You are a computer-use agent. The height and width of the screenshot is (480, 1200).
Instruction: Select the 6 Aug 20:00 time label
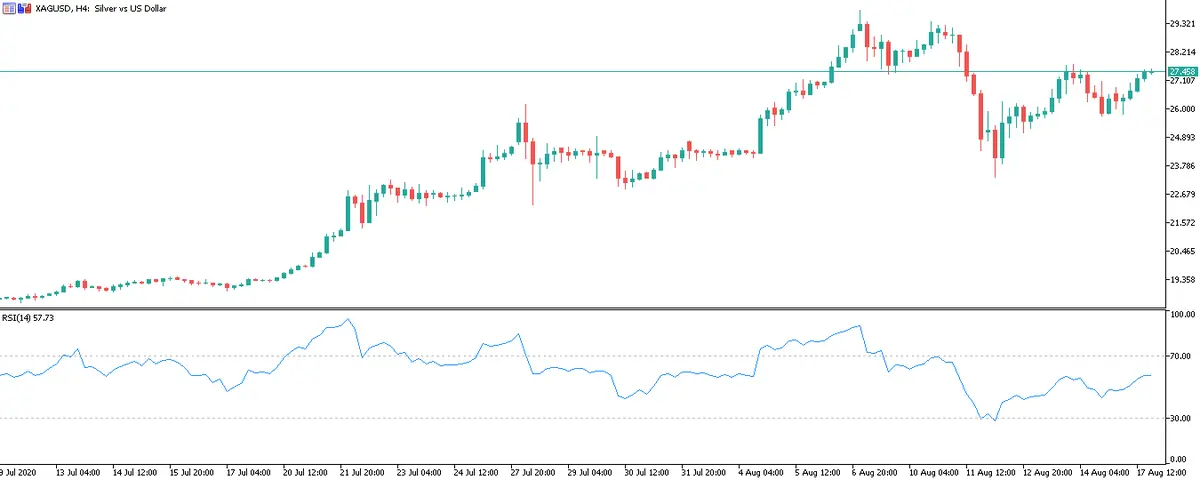pyautogui.click(x=873, y=471)
